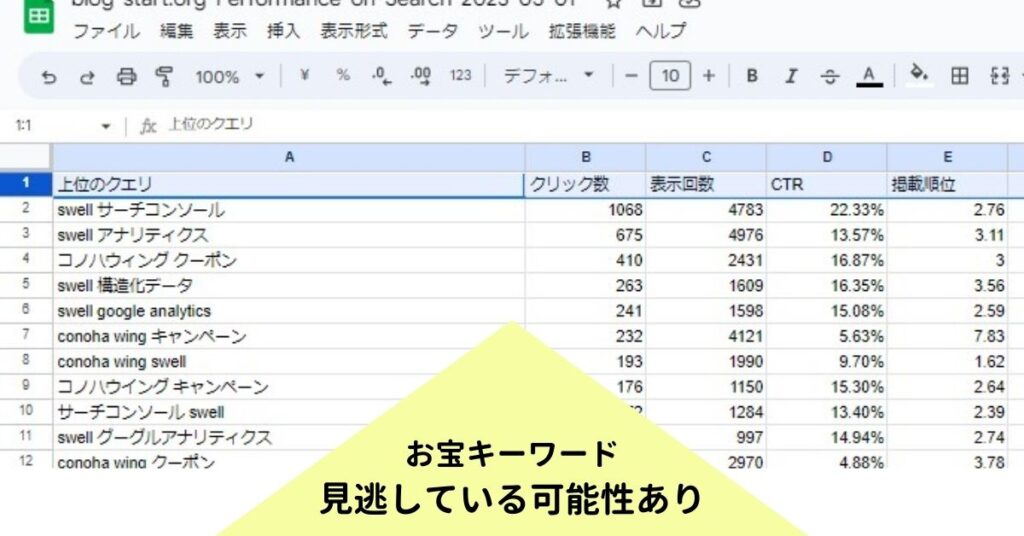Open the text color picker
Screen dimensions: 1024x536
pyautogui.click(x=869, y=76)
